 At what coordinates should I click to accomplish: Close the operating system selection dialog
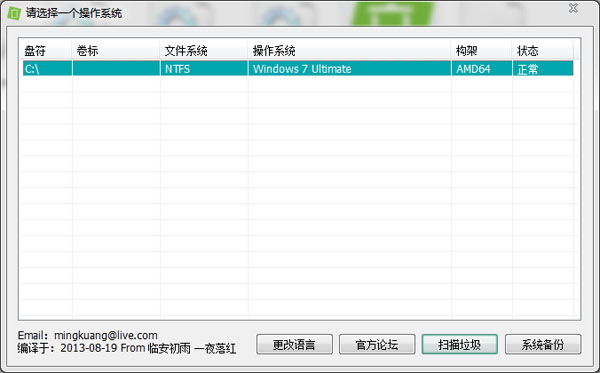[x=573, y=8]
